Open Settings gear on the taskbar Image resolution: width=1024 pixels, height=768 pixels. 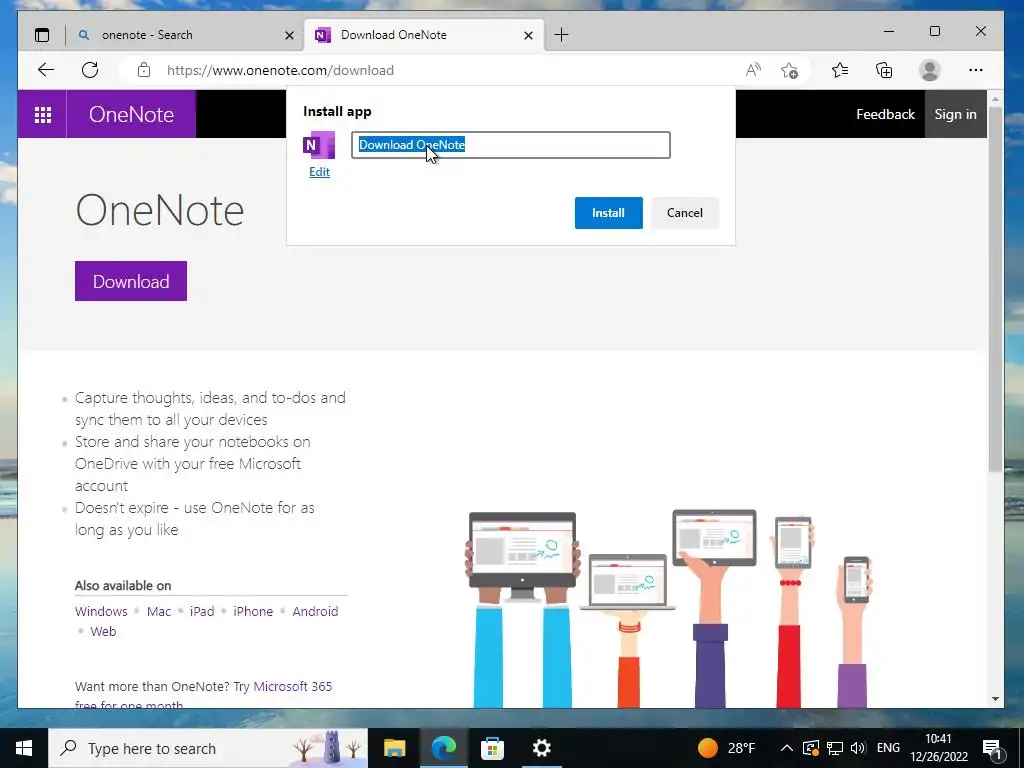(x=541, y=748)
